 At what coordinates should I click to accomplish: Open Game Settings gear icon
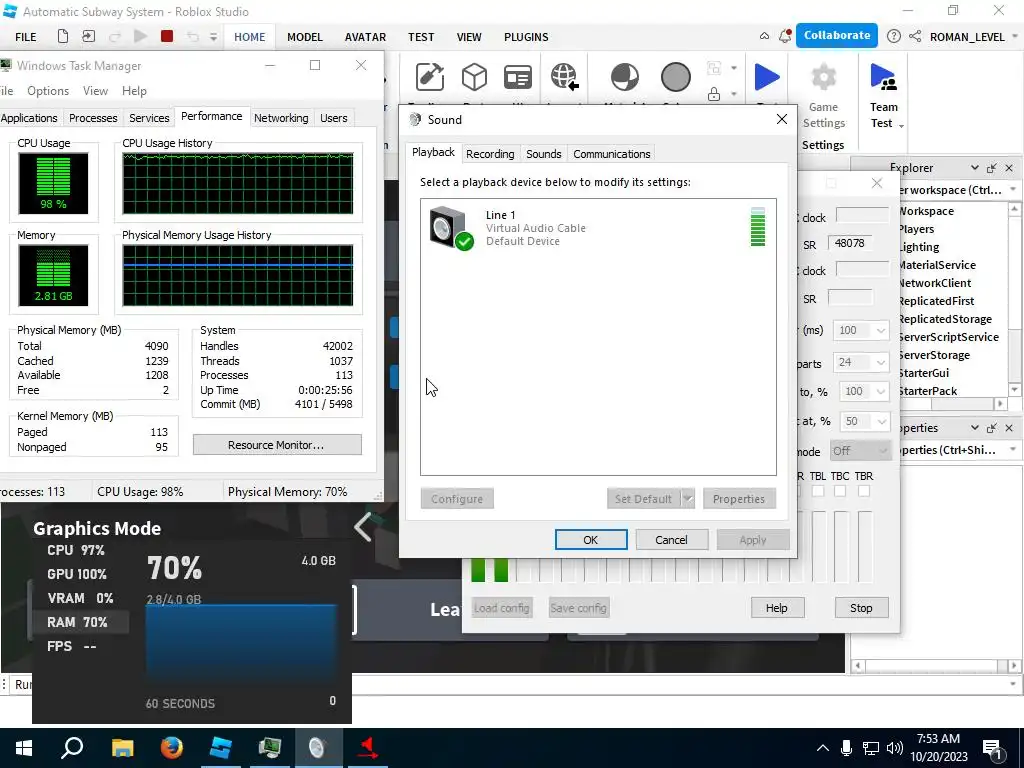point(824,77)
